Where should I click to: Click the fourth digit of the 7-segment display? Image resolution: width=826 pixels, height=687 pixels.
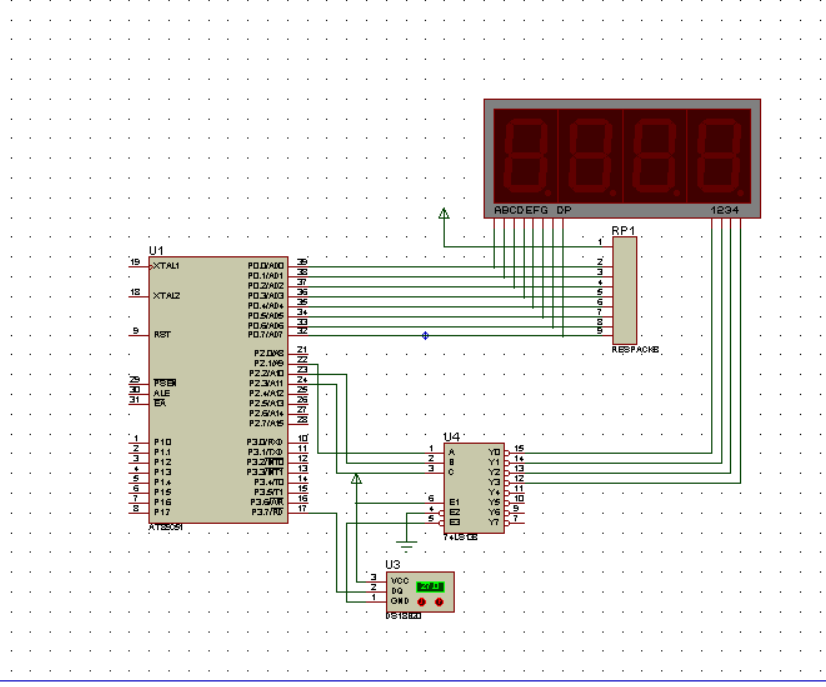(x=719, y=156)
